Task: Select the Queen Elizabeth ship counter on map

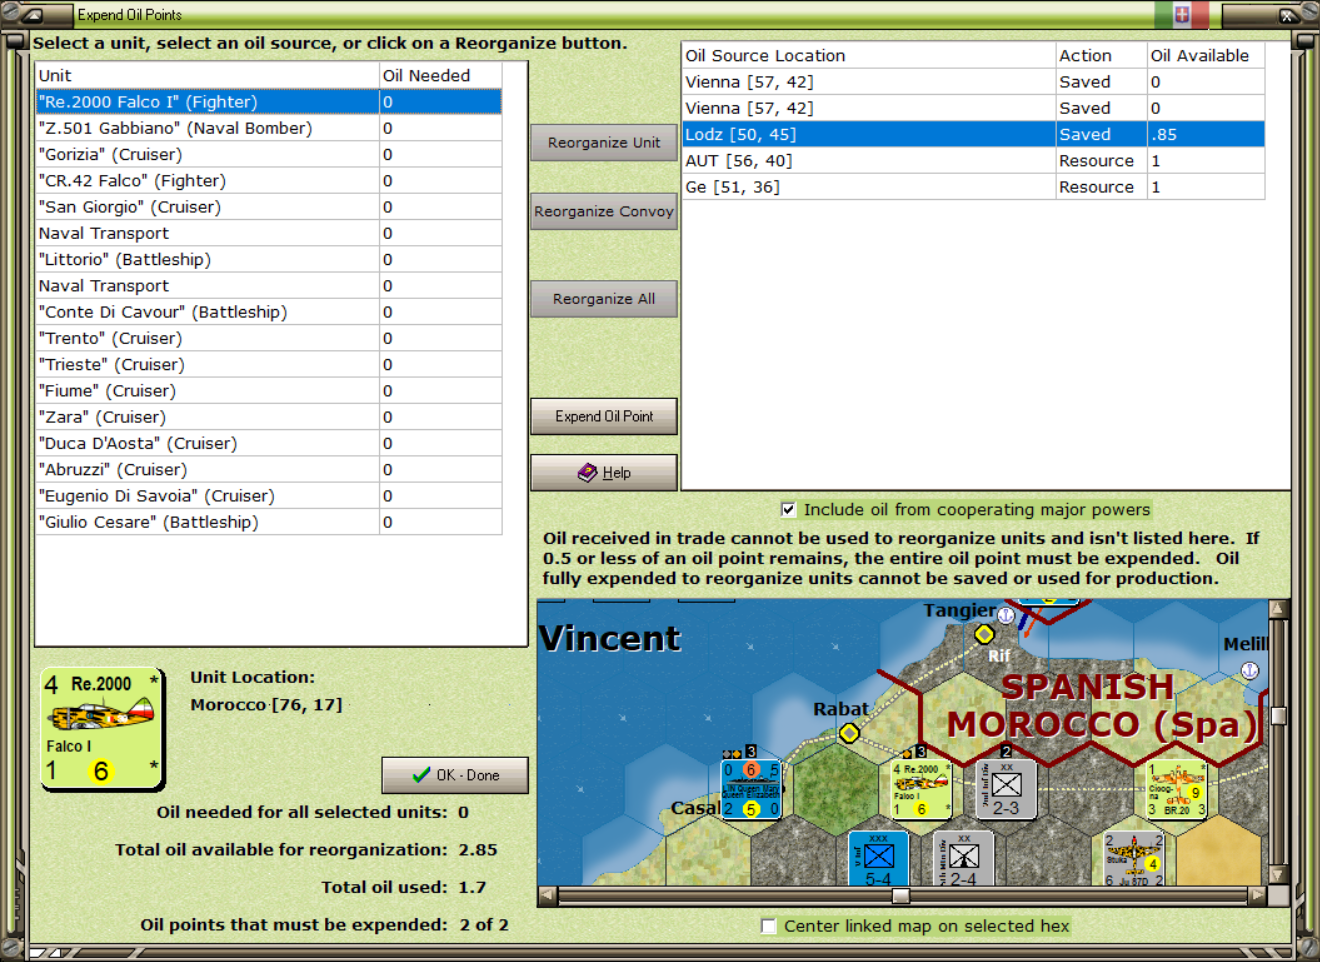Action: pos(751,789)
